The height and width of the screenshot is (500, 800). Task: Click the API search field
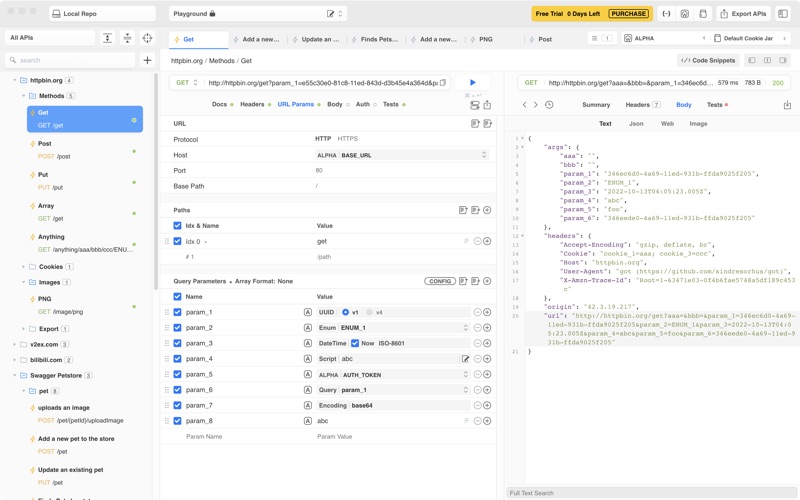[70, 60]
